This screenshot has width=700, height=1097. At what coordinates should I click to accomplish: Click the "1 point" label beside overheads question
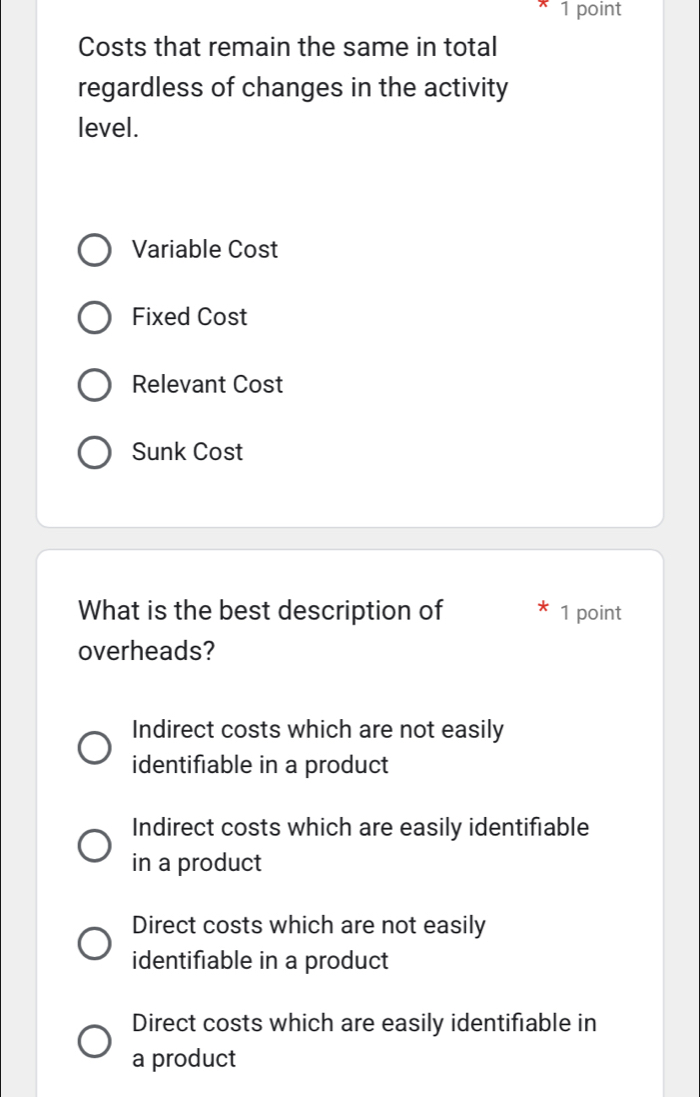click(x=591, y=613)
